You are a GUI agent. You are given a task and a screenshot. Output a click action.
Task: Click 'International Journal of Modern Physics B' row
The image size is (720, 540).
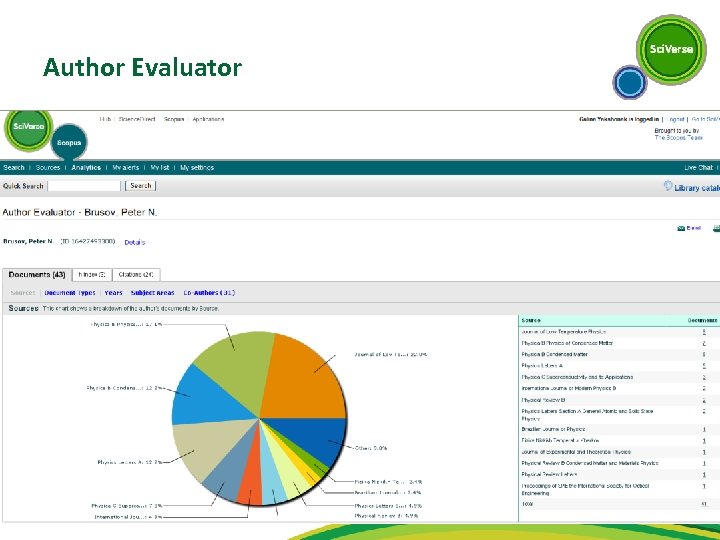[x=619, y=388]
